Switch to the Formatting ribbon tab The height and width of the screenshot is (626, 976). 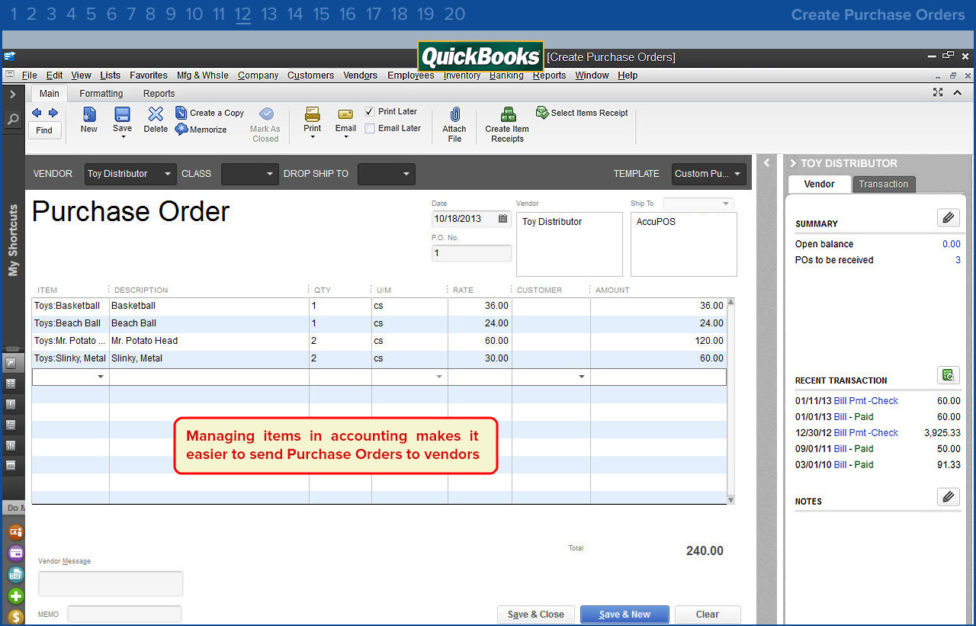click(101, 93)
